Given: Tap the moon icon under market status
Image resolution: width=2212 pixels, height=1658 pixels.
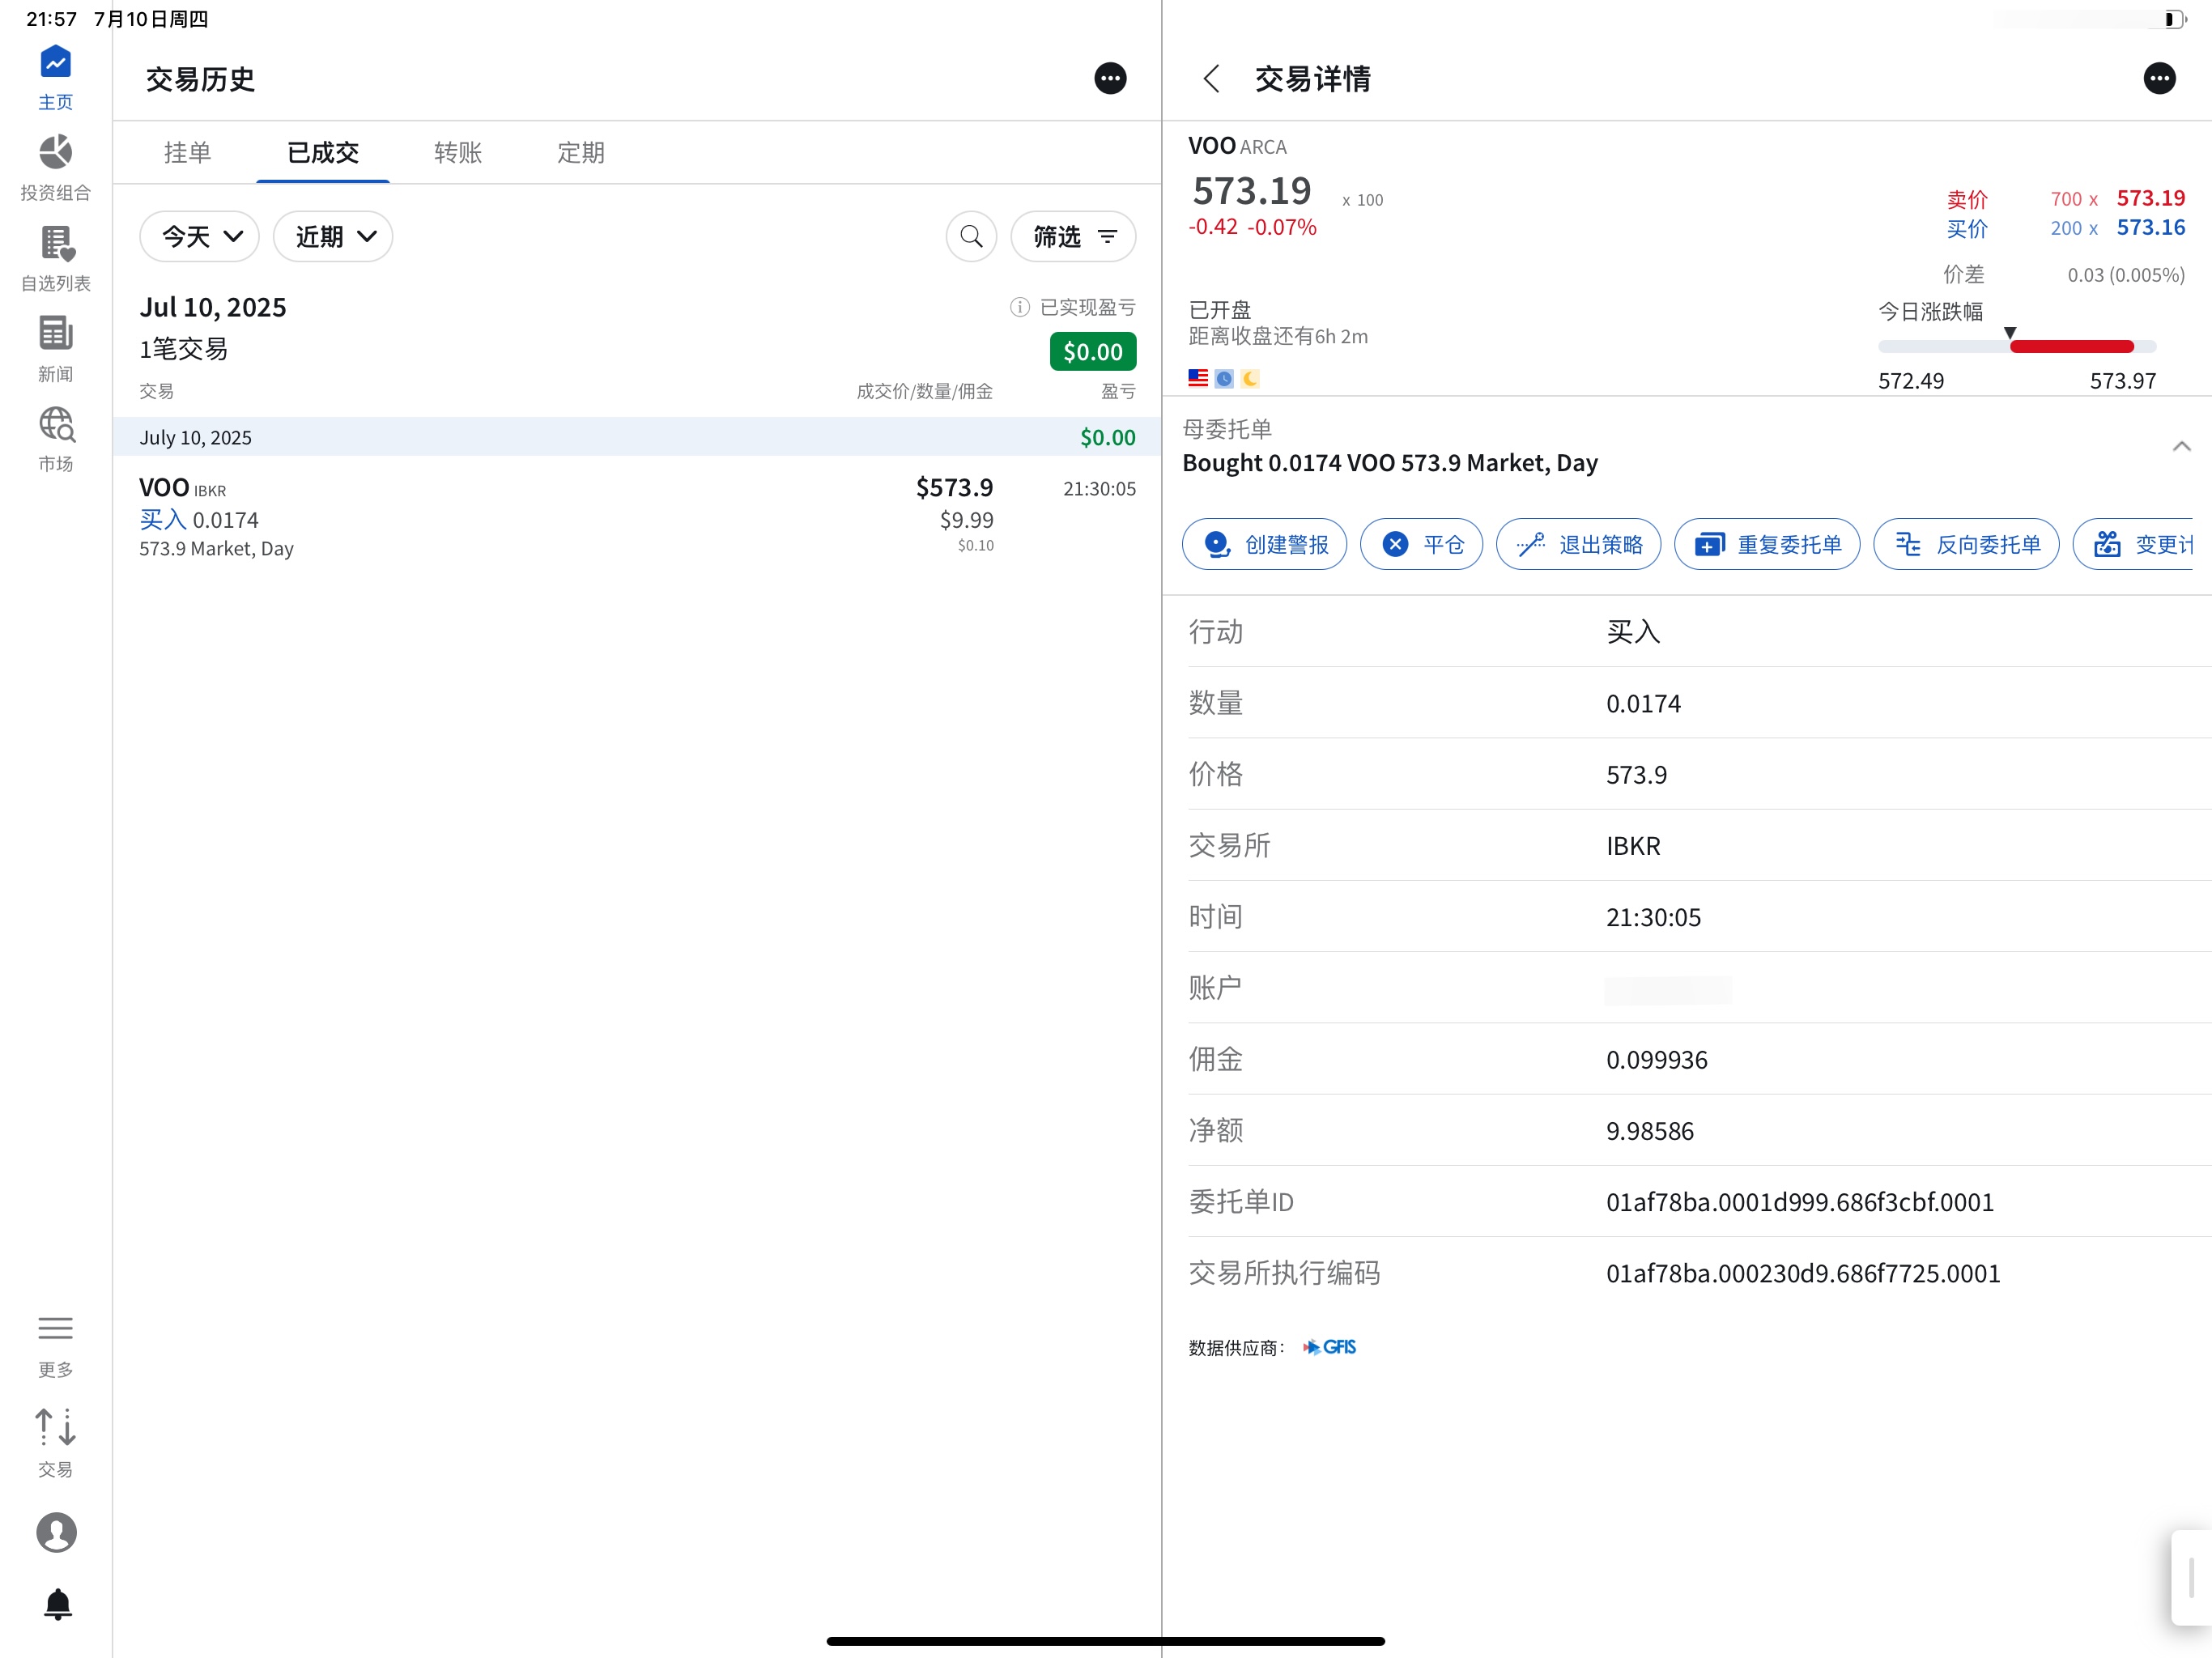Looking at the screenshot, I should 1250,378.
